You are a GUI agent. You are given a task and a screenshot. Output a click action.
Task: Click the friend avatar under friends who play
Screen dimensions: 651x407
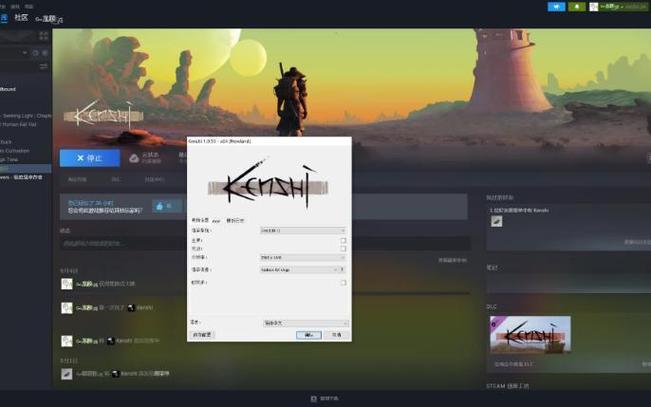tap(497, 221)
